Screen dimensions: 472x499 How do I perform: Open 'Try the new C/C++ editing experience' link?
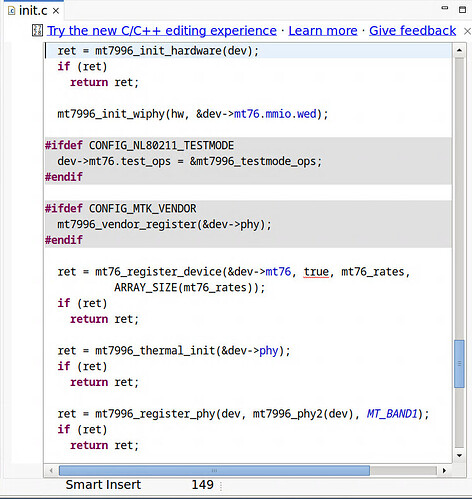(162, 31)
